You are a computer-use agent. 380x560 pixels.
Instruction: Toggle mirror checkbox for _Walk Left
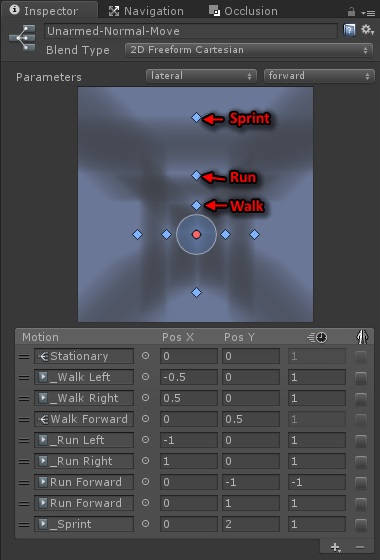pyautogui.click(x=361, y=378)
